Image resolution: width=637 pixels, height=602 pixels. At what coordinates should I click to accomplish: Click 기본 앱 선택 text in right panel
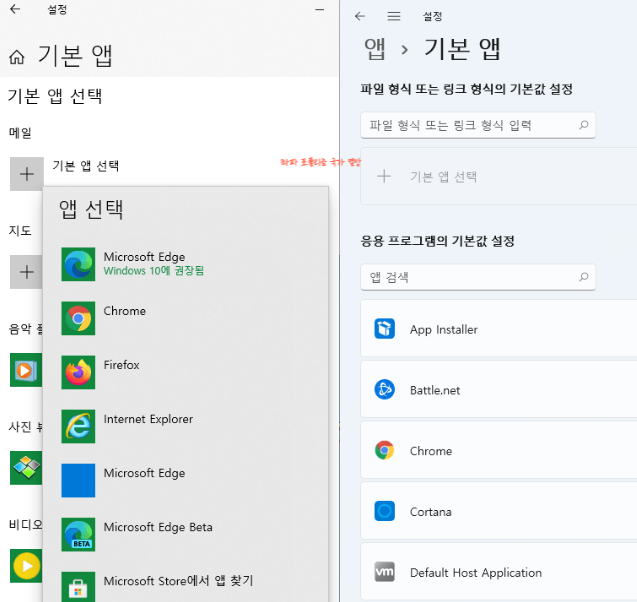click(443, 177)
